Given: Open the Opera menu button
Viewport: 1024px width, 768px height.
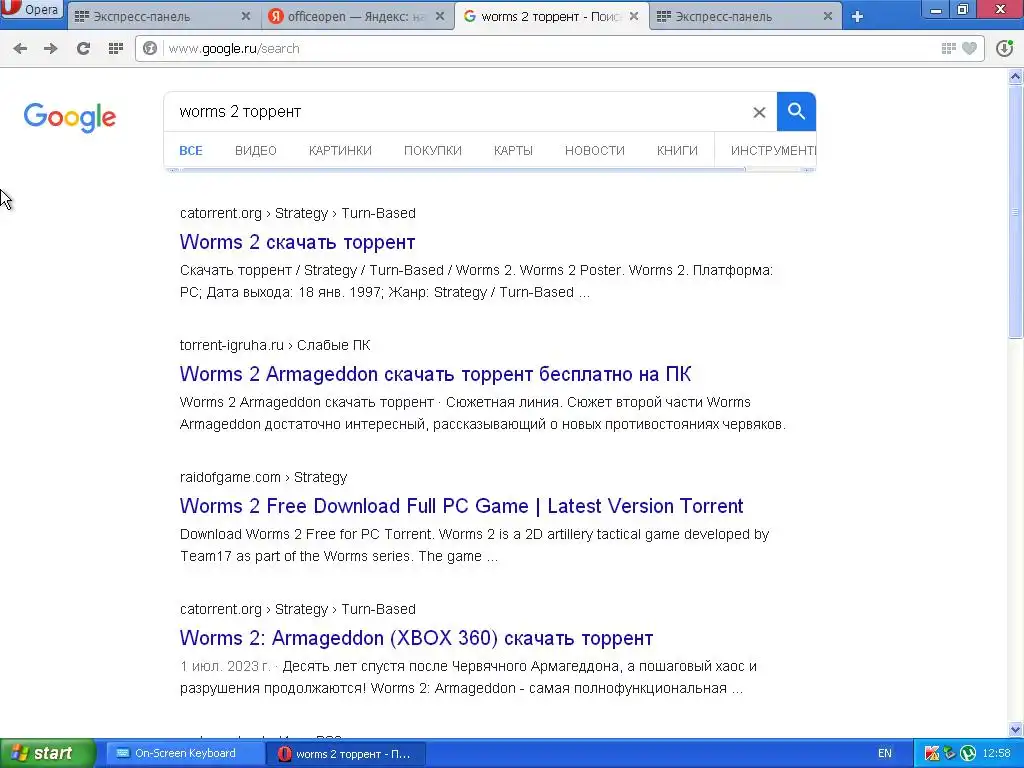Looking at the screenshot, I should (31, 10).
